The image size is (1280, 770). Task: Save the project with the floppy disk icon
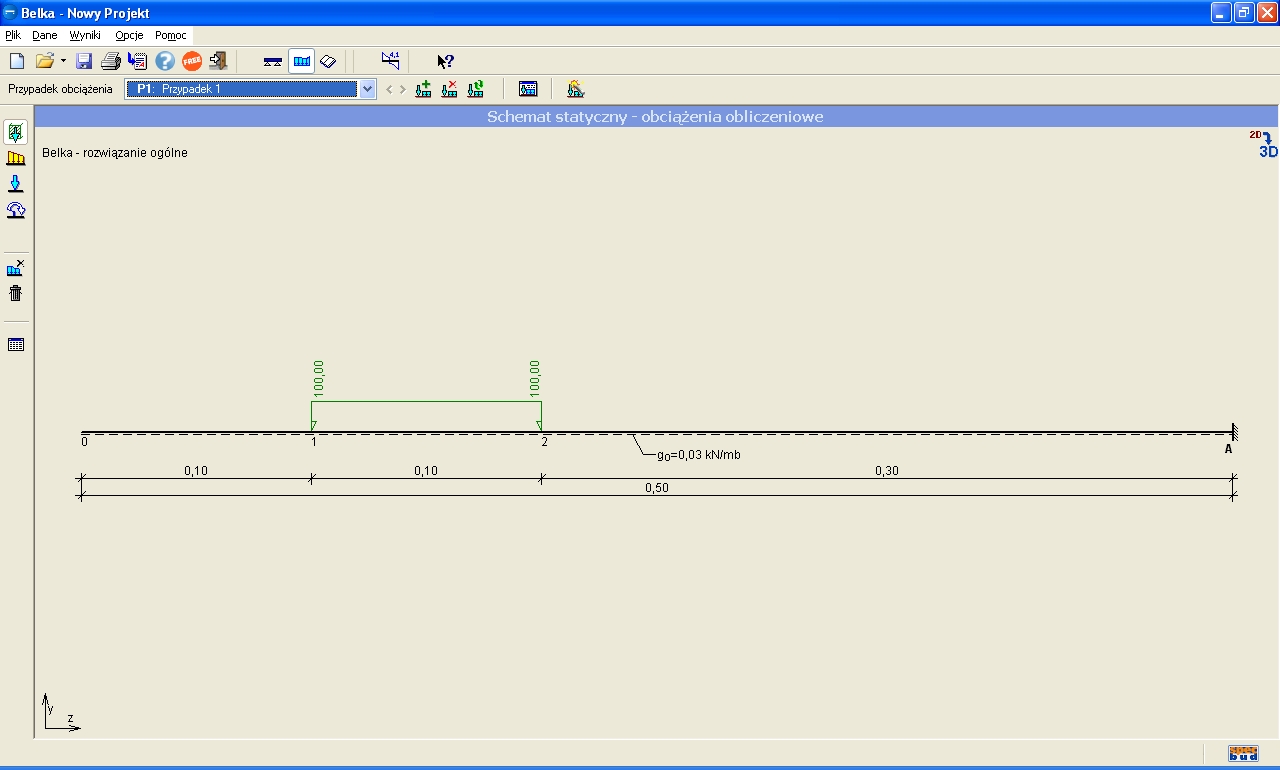(84, 61)
